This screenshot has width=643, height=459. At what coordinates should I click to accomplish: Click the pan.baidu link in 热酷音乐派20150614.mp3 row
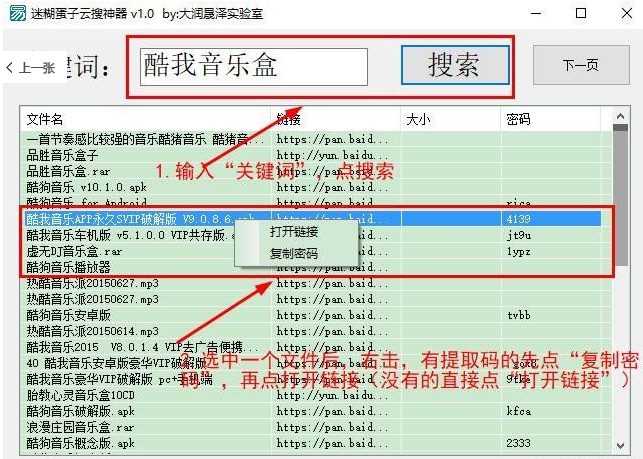332,331
